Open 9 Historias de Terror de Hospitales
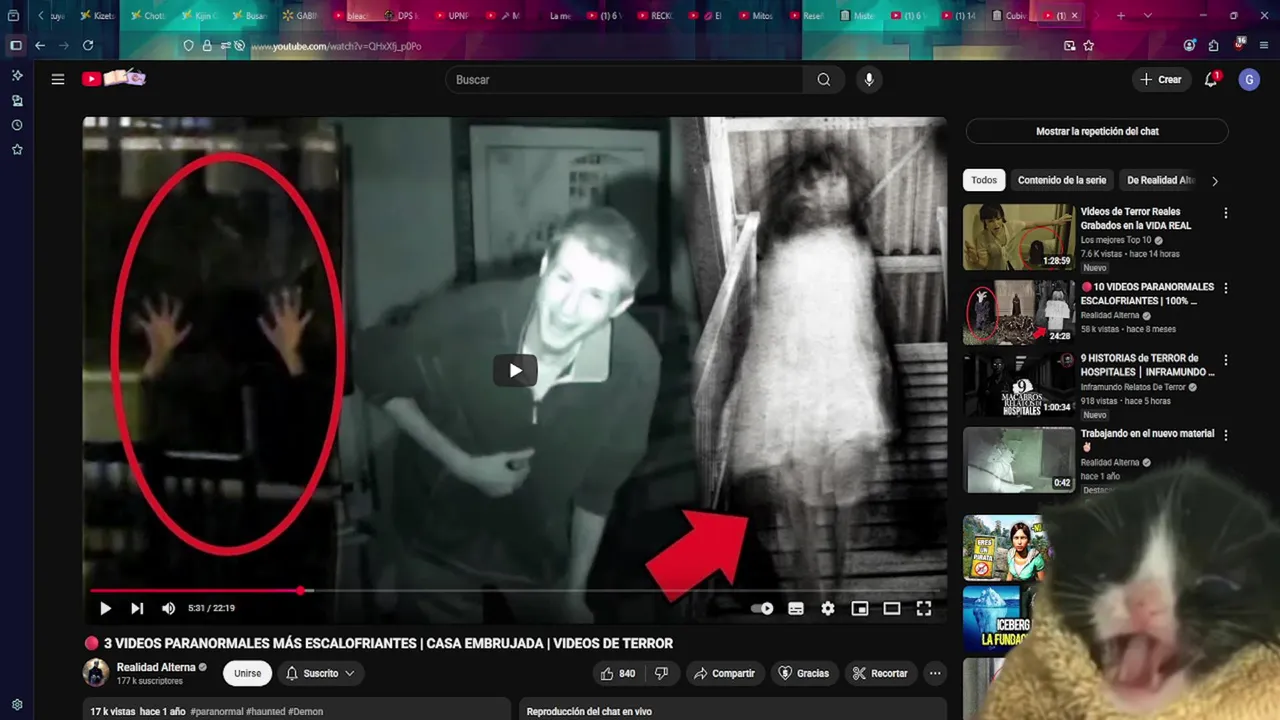The width and height of the screenshot is (1280, 720). pyautogui.click(x=1019, y=384)
